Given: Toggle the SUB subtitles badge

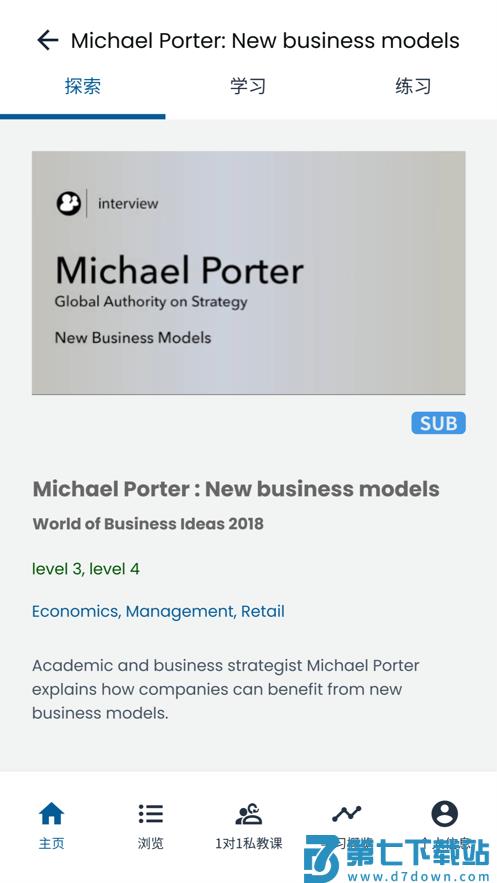Looking at the screenshot, I should click(x=438, y=423).
